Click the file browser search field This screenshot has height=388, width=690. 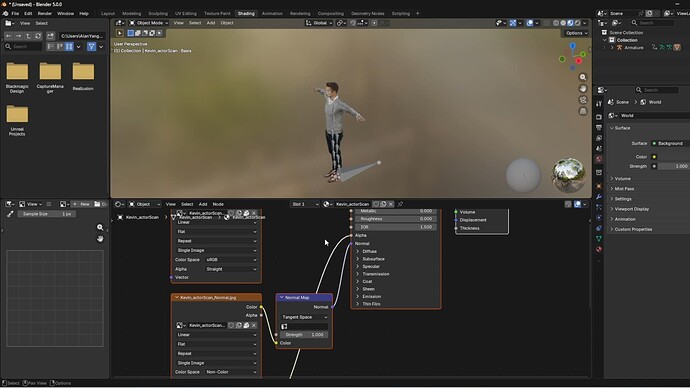23,46
